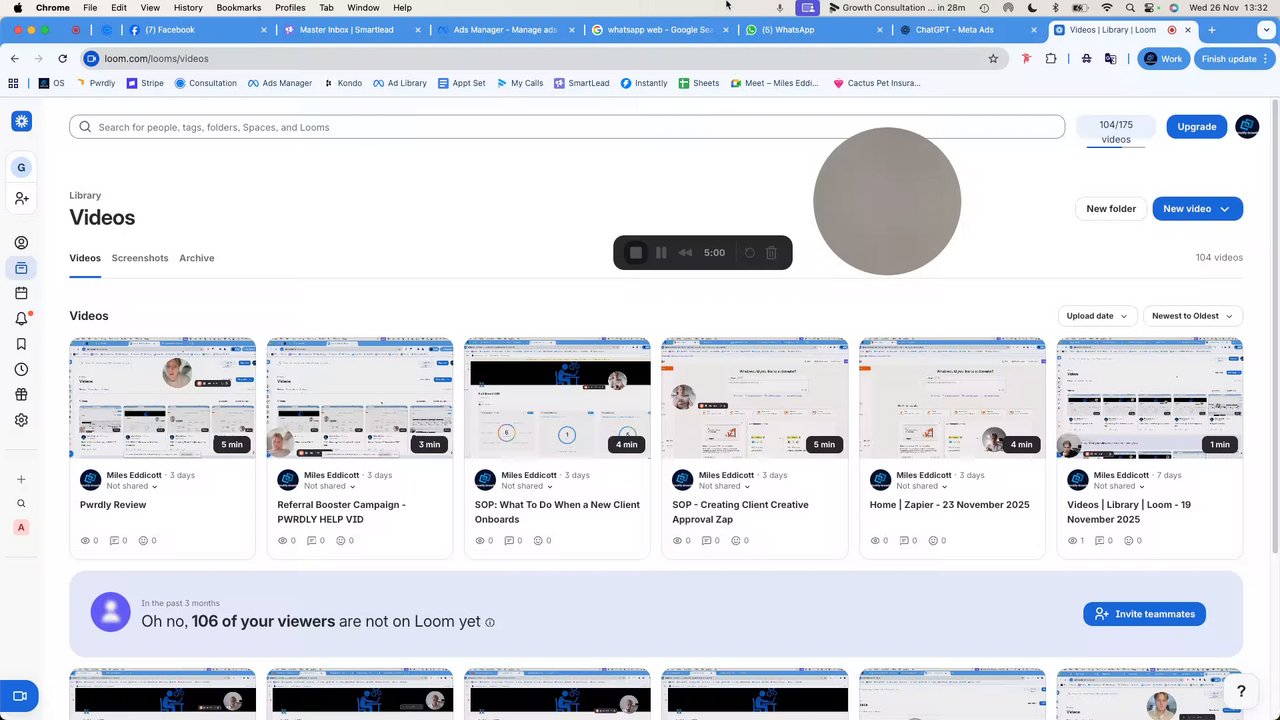Screen dimensions: 1280x720
Task: Open the meetings calendar icon in sidebar
Action: click(x=21, y=293)
